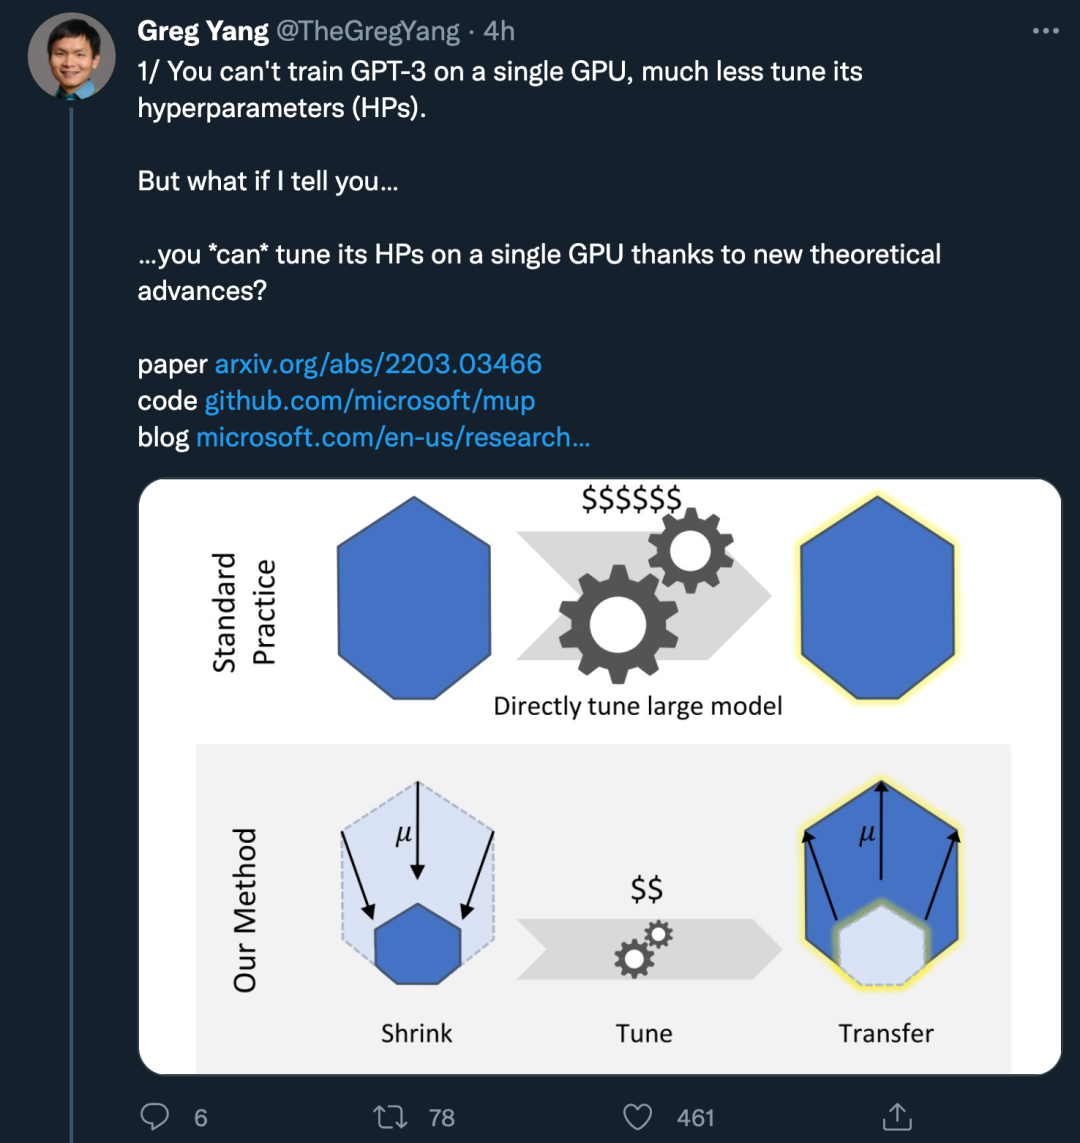Click the tweet text about GPT-3 hyperparameters
This screenshot has width=1080, height=1143.
coord(500,89)
